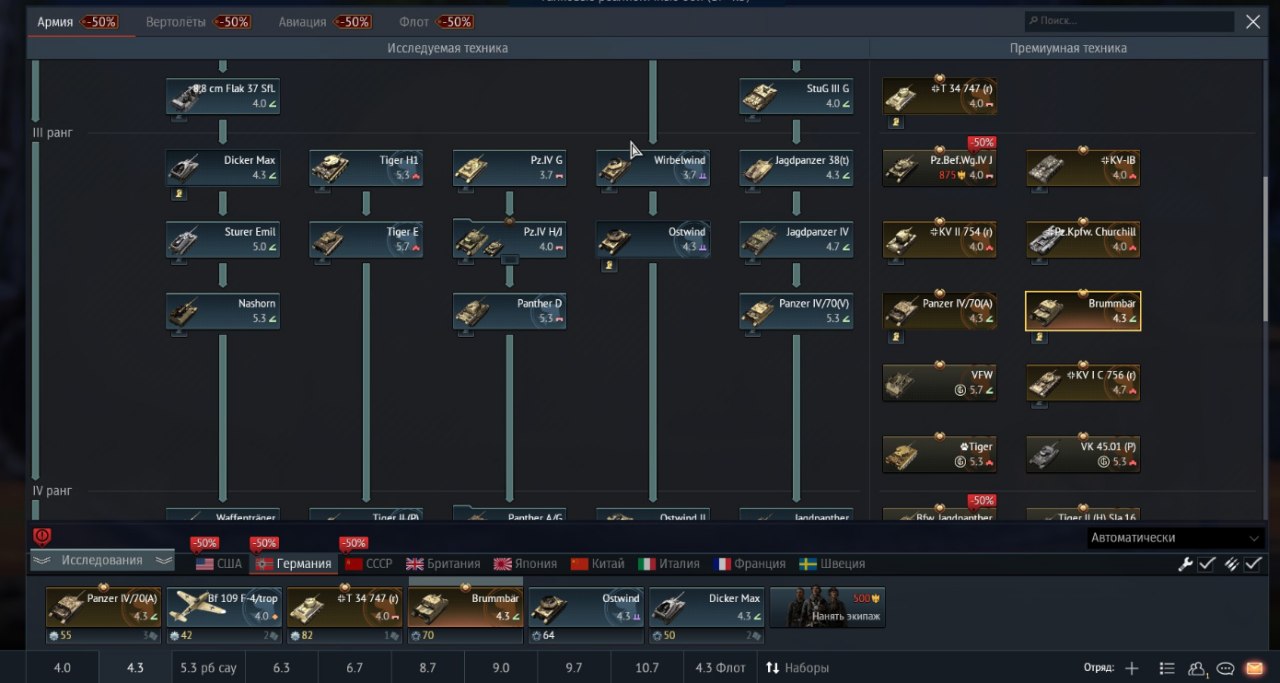Click the red shield emblem icon
Screen dimensions: 1280x683
tap(42, 537)
